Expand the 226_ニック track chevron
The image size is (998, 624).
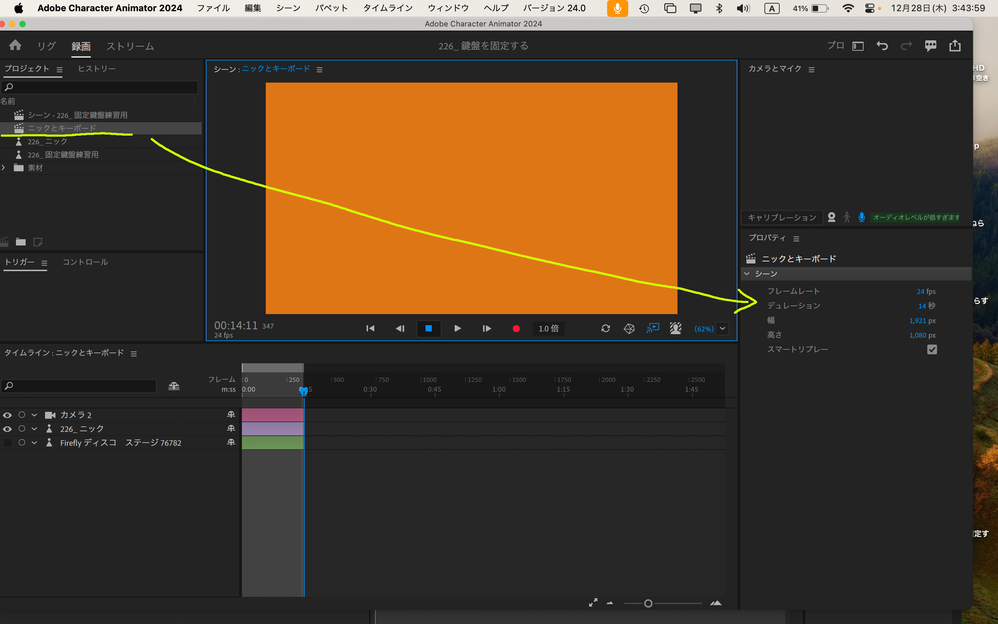(x=34, y=429)
